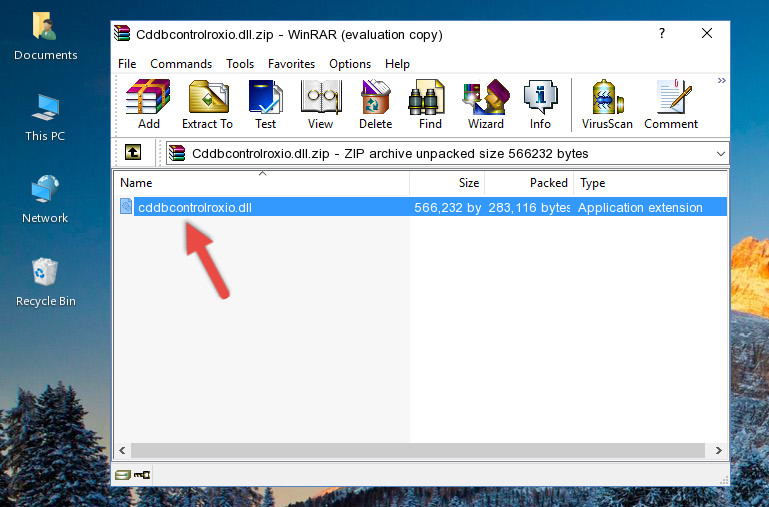Click the horizontal scrollbar track
This screenshot has width=769, height=507.
tap(418, 450)
